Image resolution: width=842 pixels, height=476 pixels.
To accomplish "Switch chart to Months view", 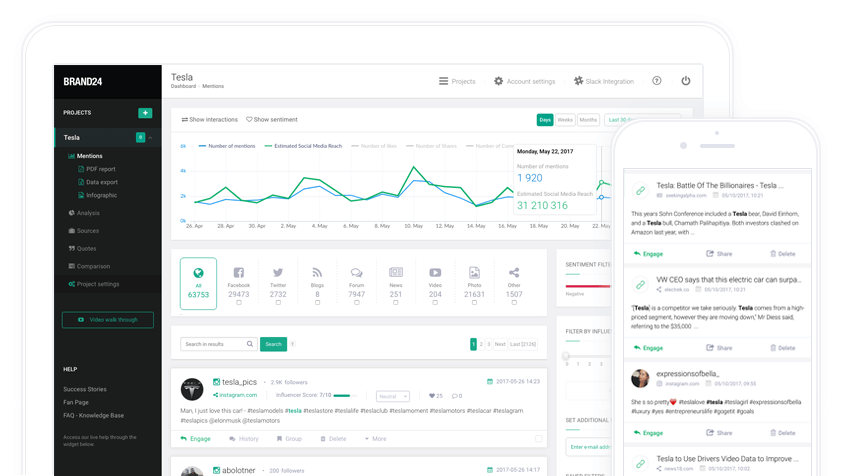I will click(x=588, y=120).
